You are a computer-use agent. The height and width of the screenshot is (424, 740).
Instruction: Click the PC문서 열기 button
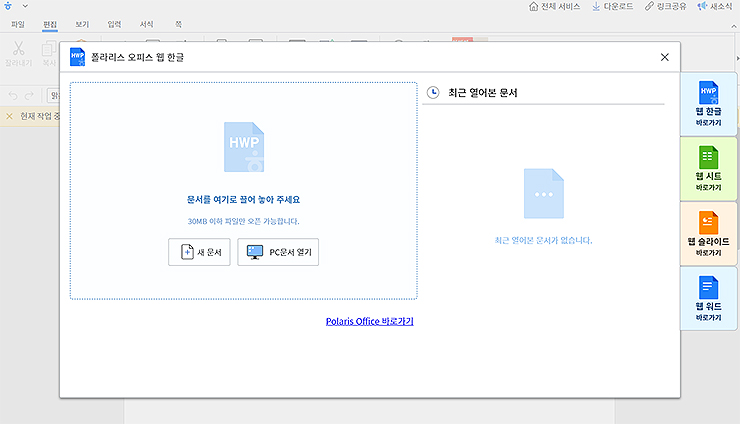(x=278, y=252)
